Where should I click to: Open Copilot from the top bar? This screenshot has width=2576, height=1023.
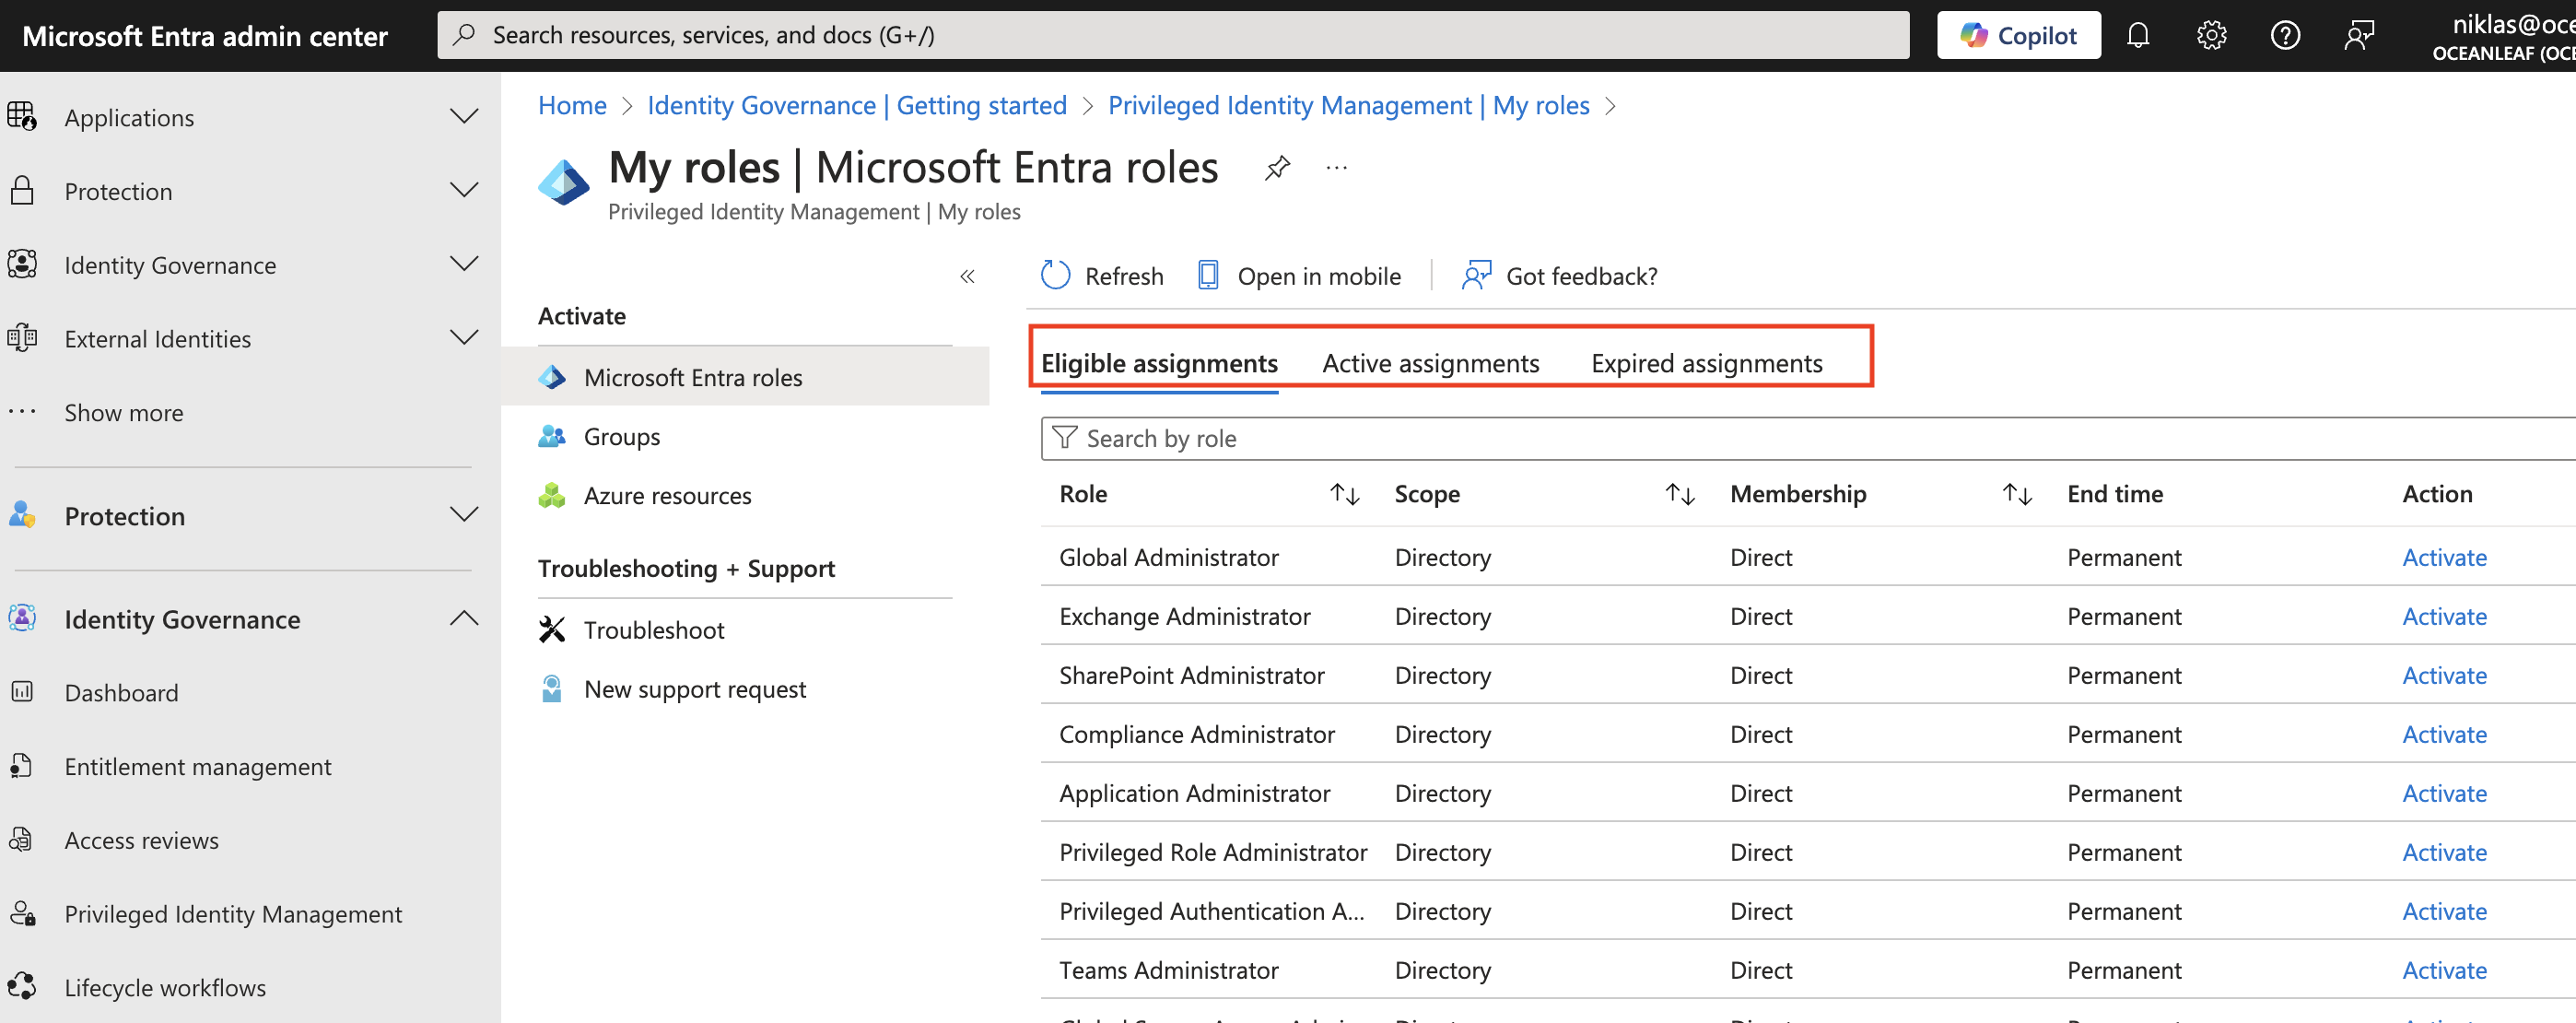coord(2018,34)
